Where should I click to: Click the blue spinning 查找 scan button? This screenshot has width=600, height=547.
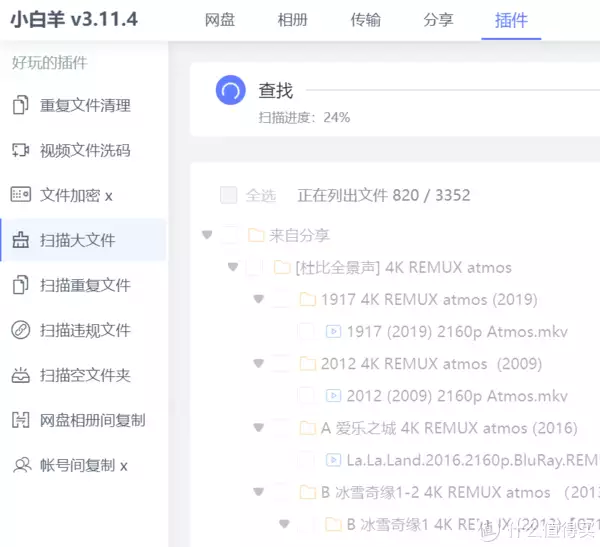point(231,90)
